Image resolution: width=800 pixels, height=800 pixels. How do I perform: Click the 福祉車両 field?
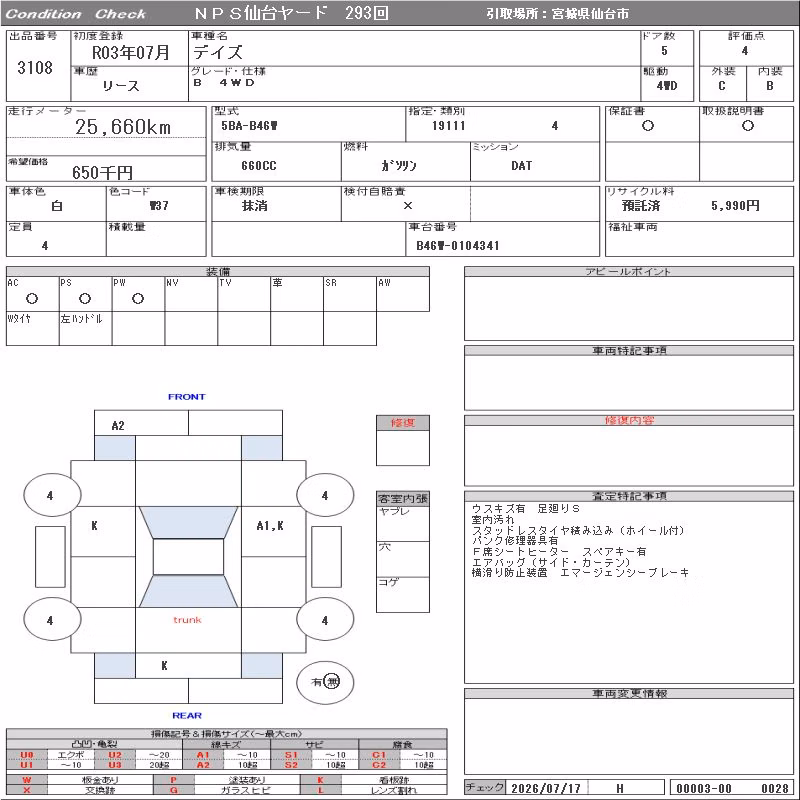699,239
